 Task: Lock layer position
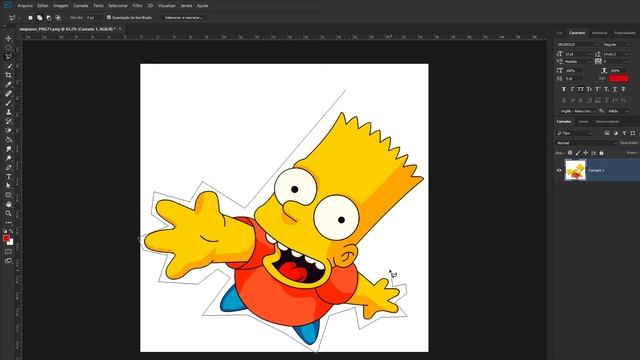(585, 153)
